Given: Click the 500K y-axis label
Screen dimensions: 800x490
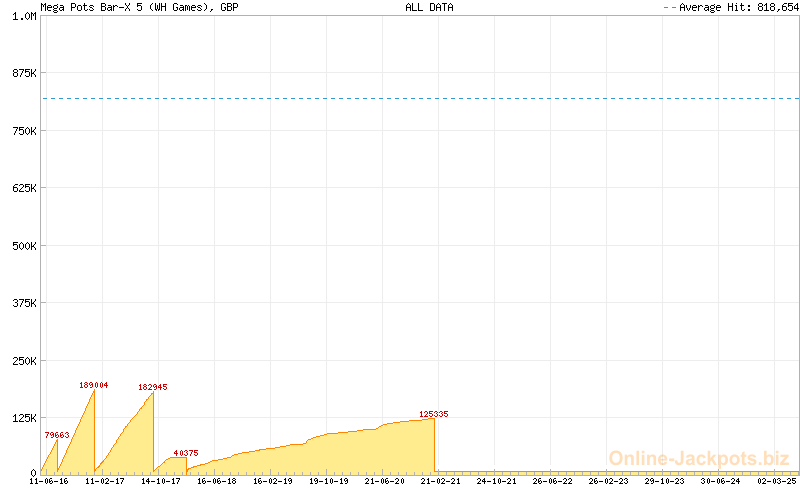Looking at the screenshot, I should (x=23, y=246).
